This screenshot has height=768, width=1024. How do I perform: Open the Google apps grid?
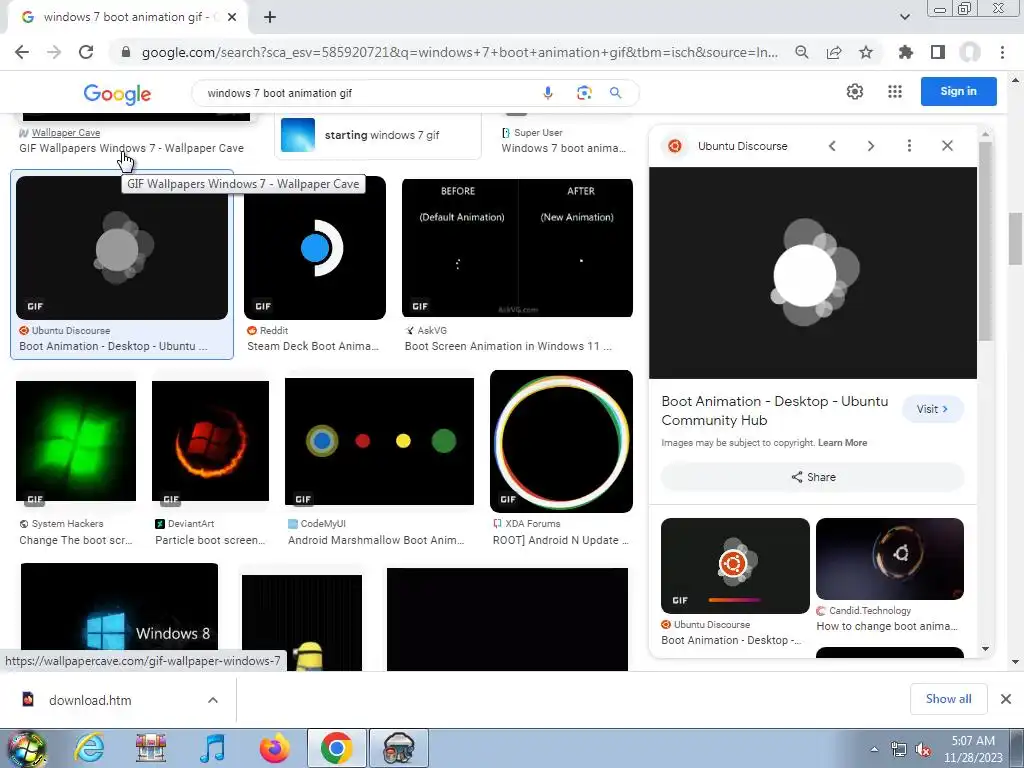click(x=895, y=91)
